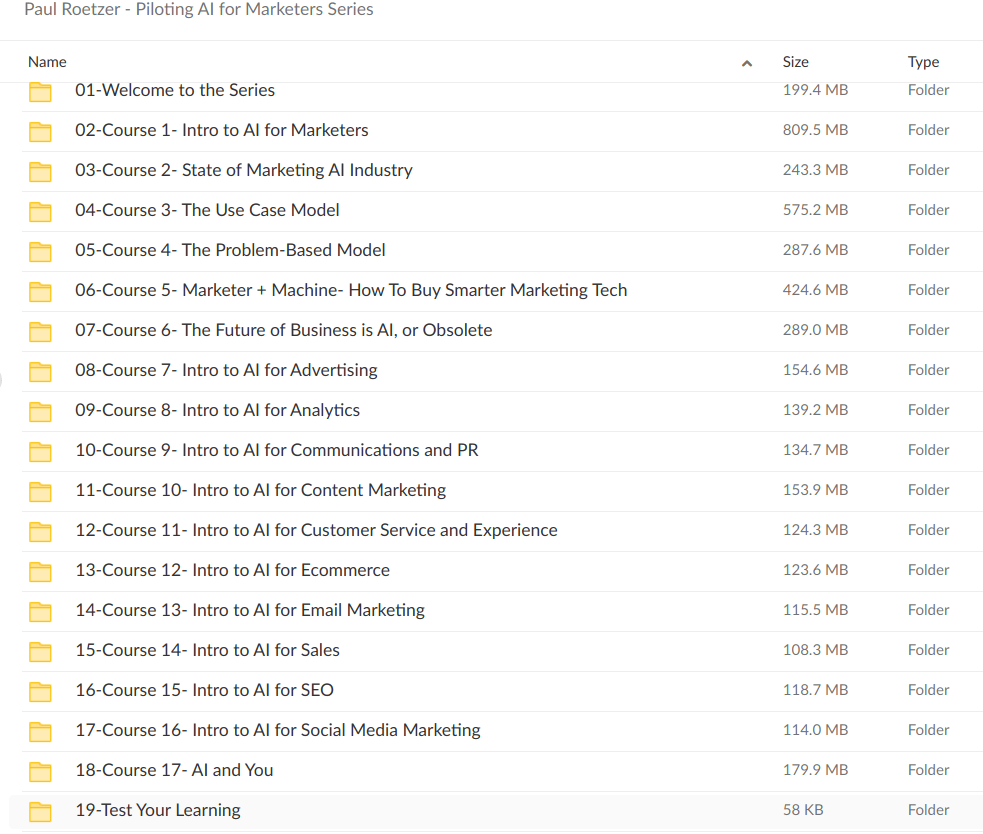Image resolution: width=983 pixels, height=834 pixels.
Task: Open 06-Course 5- Marketer + Machine folder
Action: (x=351, y=290)
